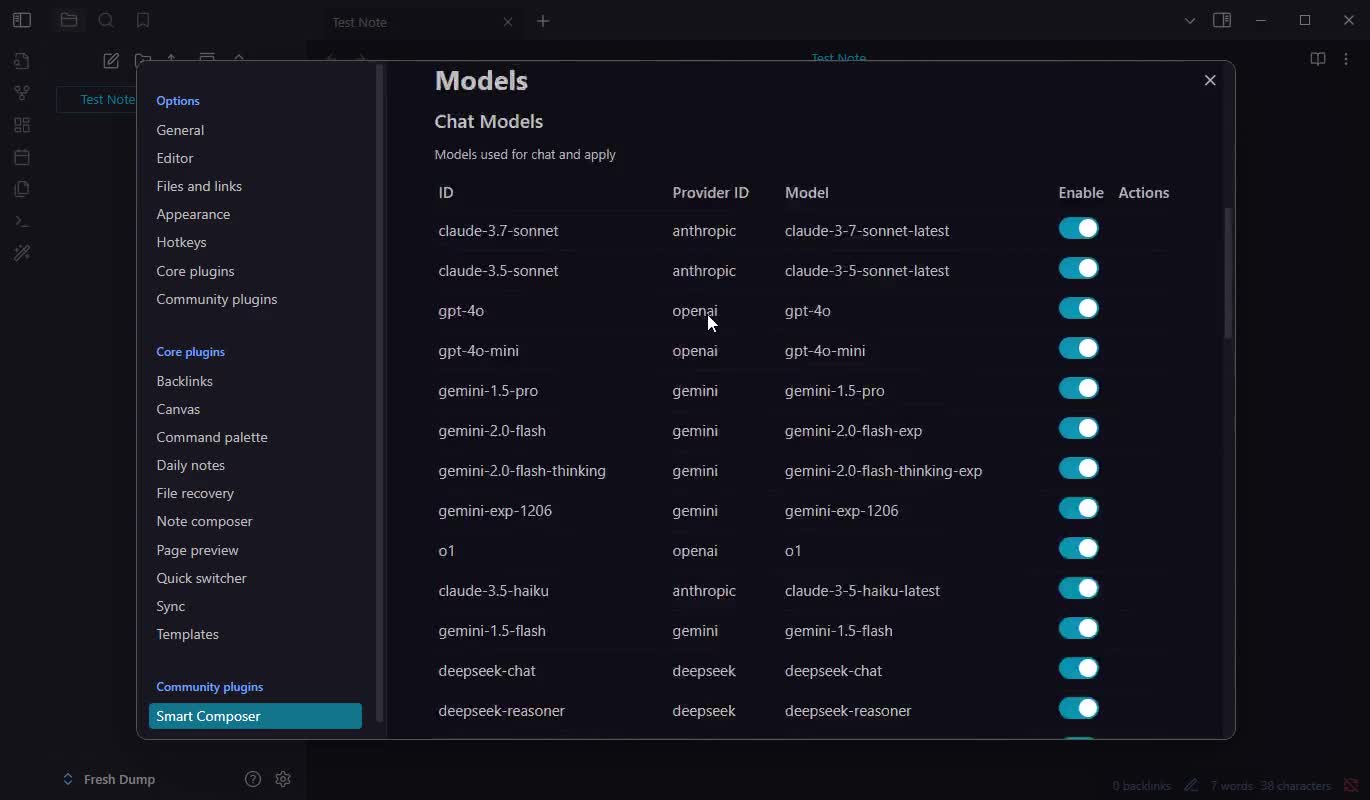Create new canvas from the ribbon

(x=22, y=125)
